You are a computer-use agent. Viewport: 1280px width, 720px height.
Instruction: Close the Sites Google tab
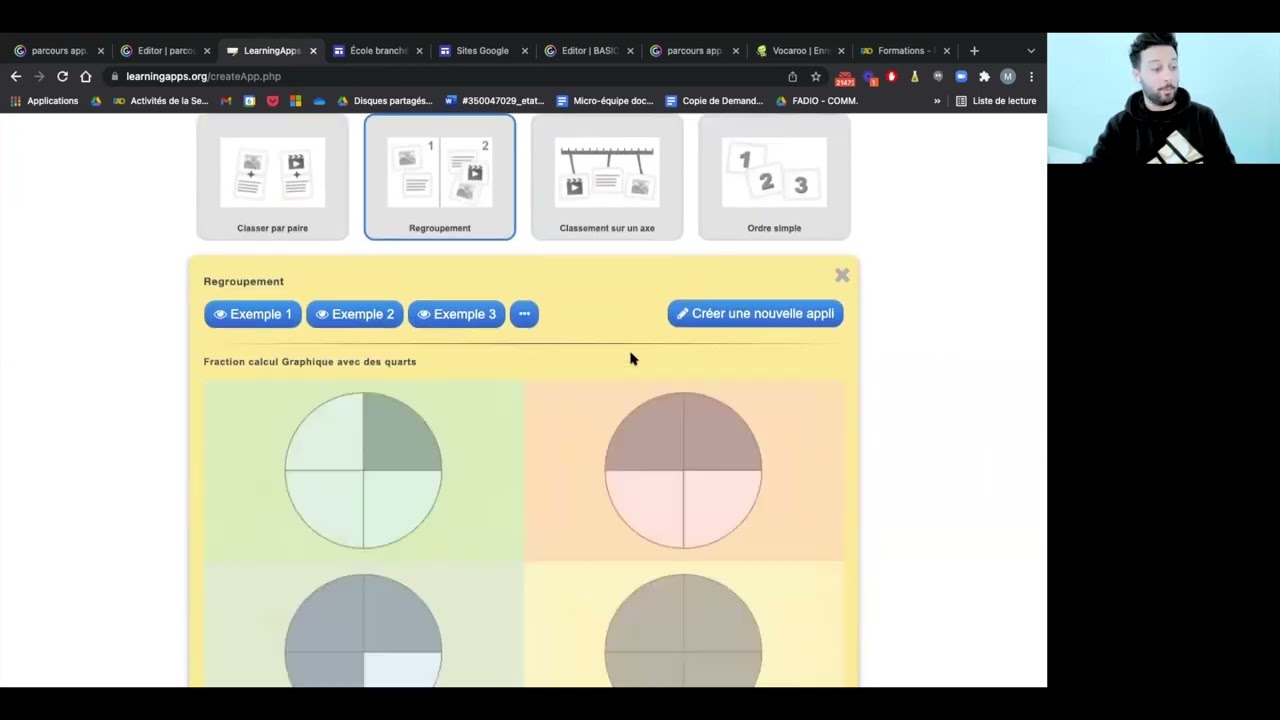point(525,50)
